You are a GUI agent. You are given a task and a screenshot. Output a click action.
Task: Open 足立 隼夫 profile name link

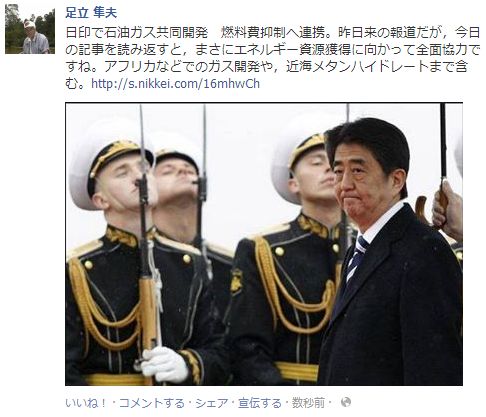tap(91, 13)
